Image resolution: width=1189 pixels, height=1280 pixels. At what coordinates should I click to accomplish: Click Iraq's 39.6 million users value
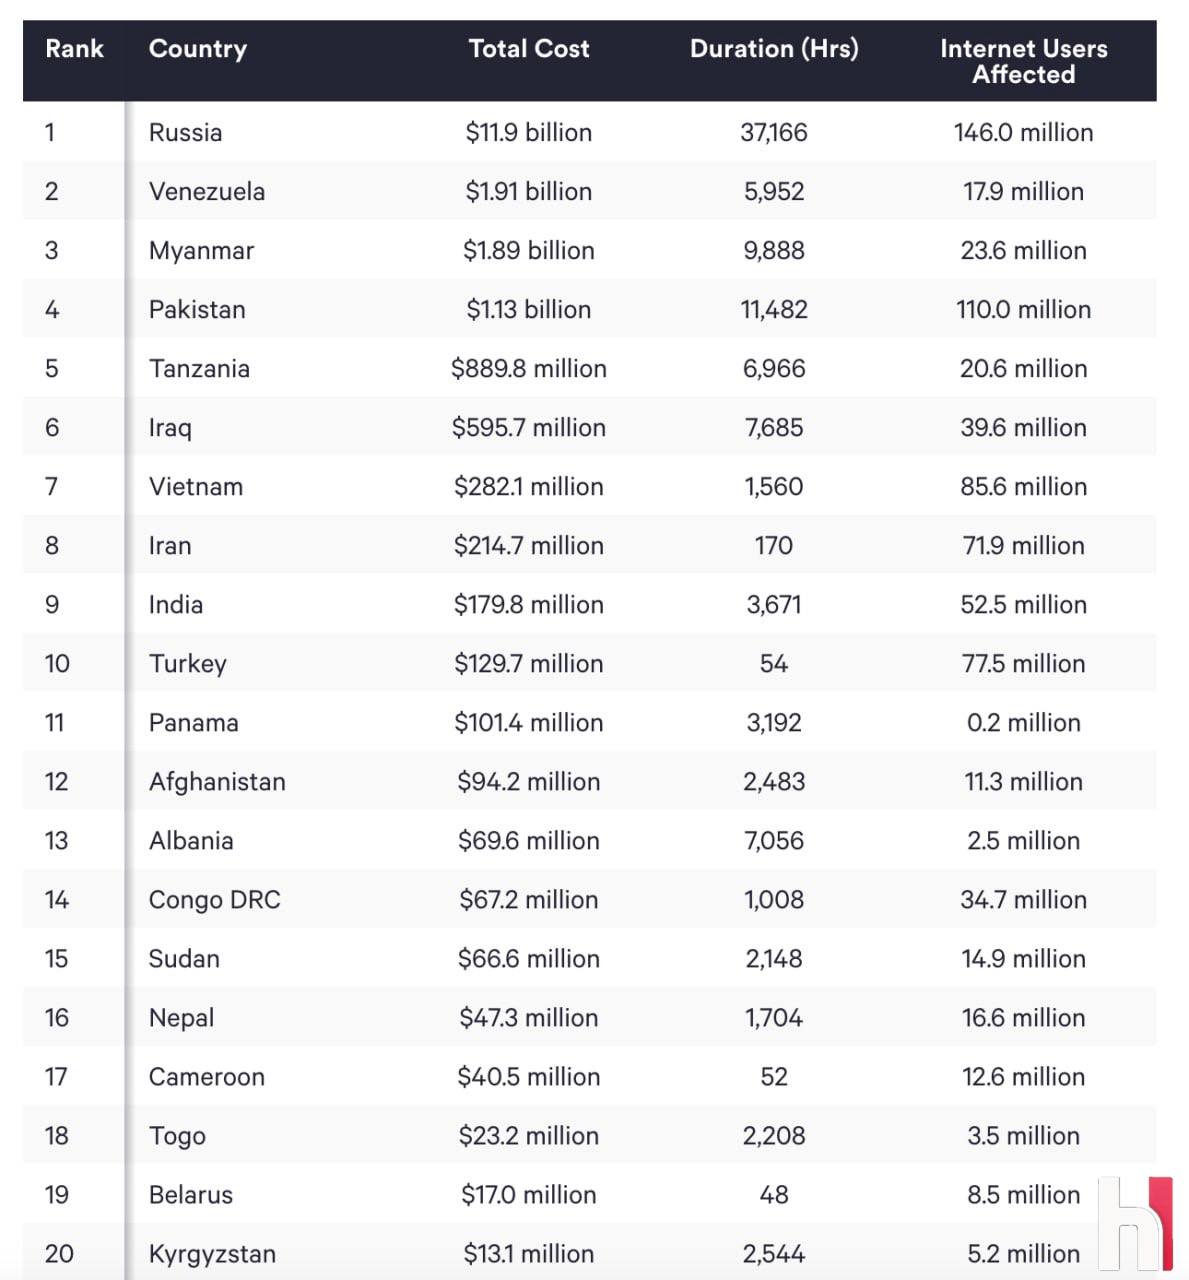click(1023, 428)
